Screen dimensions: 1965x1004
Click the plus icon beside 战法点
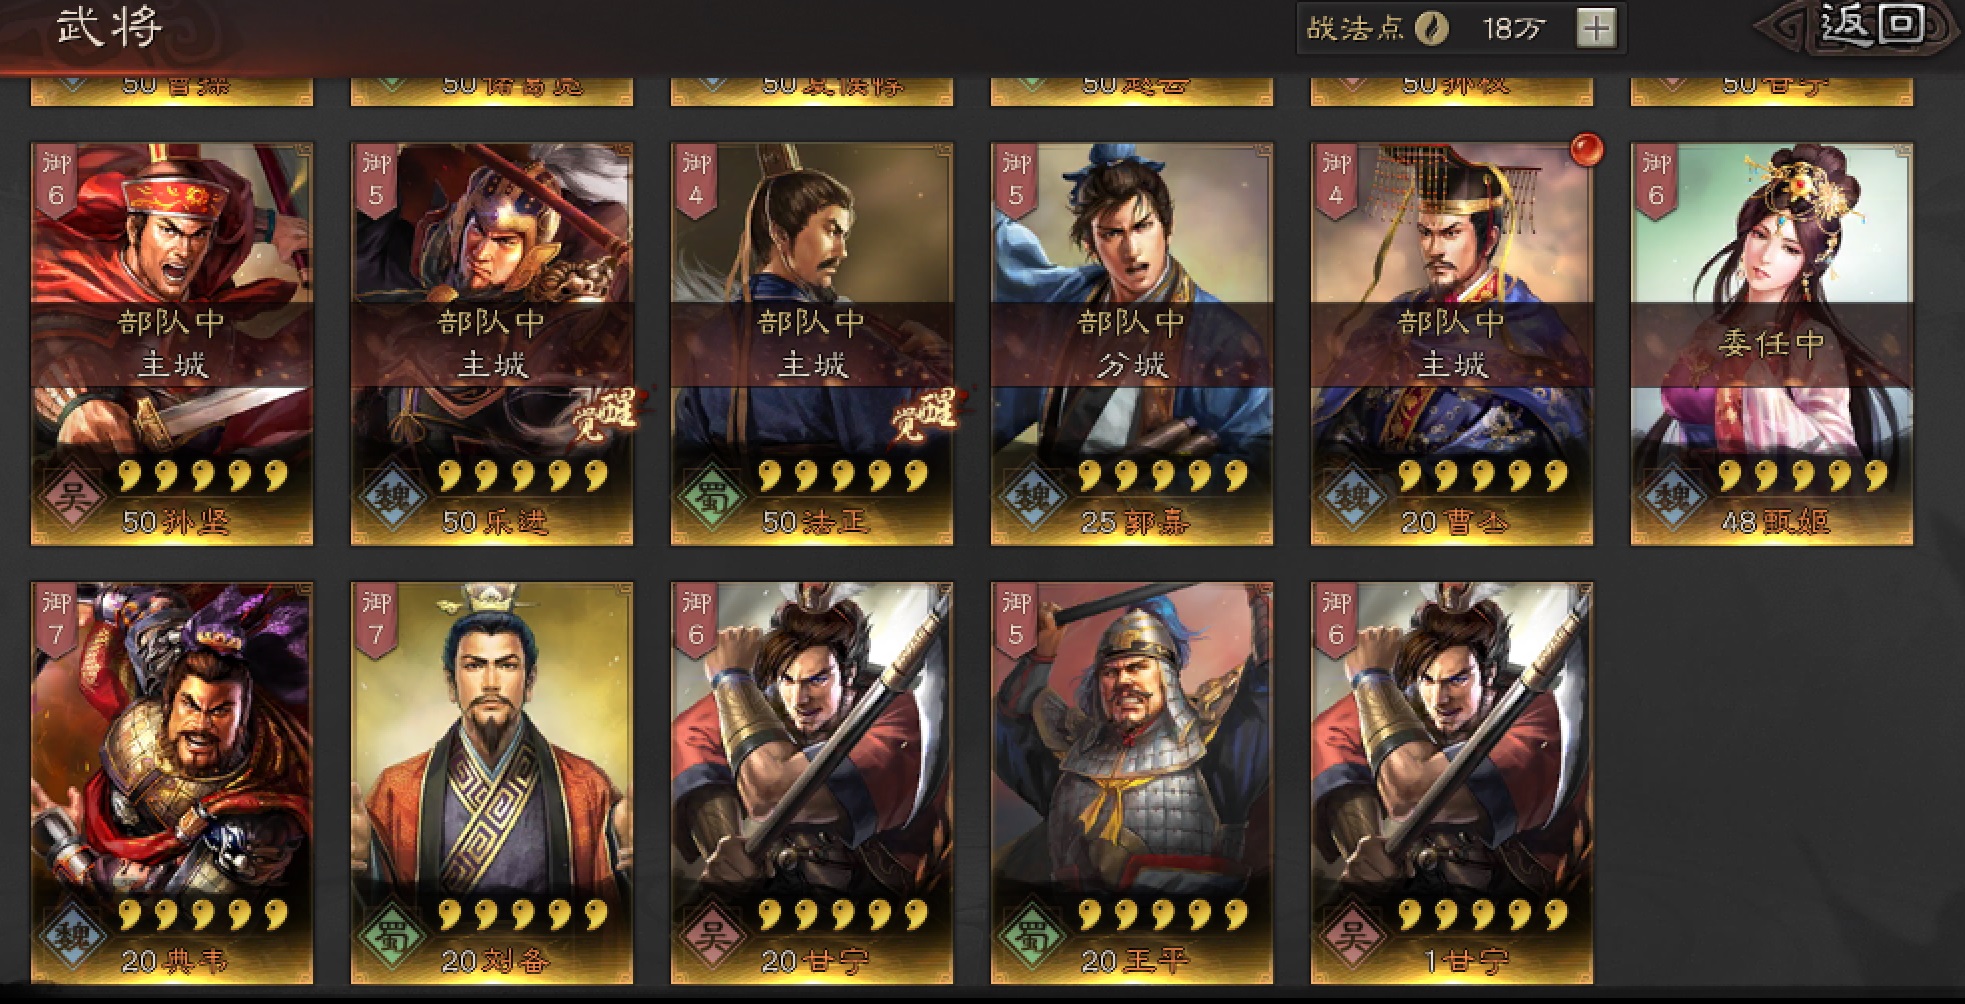[1595, 29]
